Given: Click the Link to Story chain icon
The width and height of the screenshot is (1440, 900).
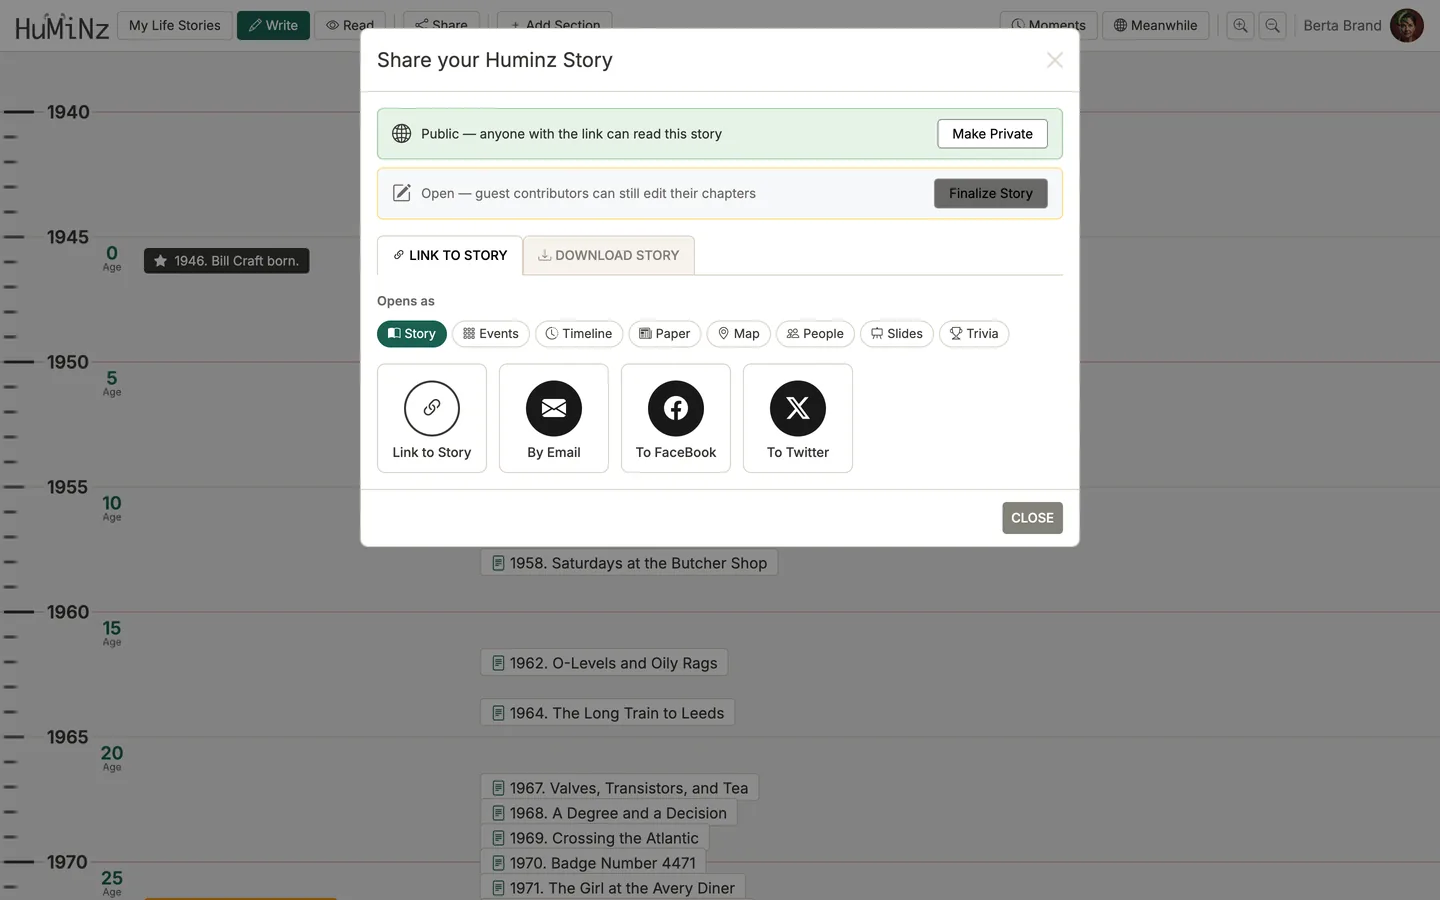Looking at the screenshot, I should (x=432, y=408).
